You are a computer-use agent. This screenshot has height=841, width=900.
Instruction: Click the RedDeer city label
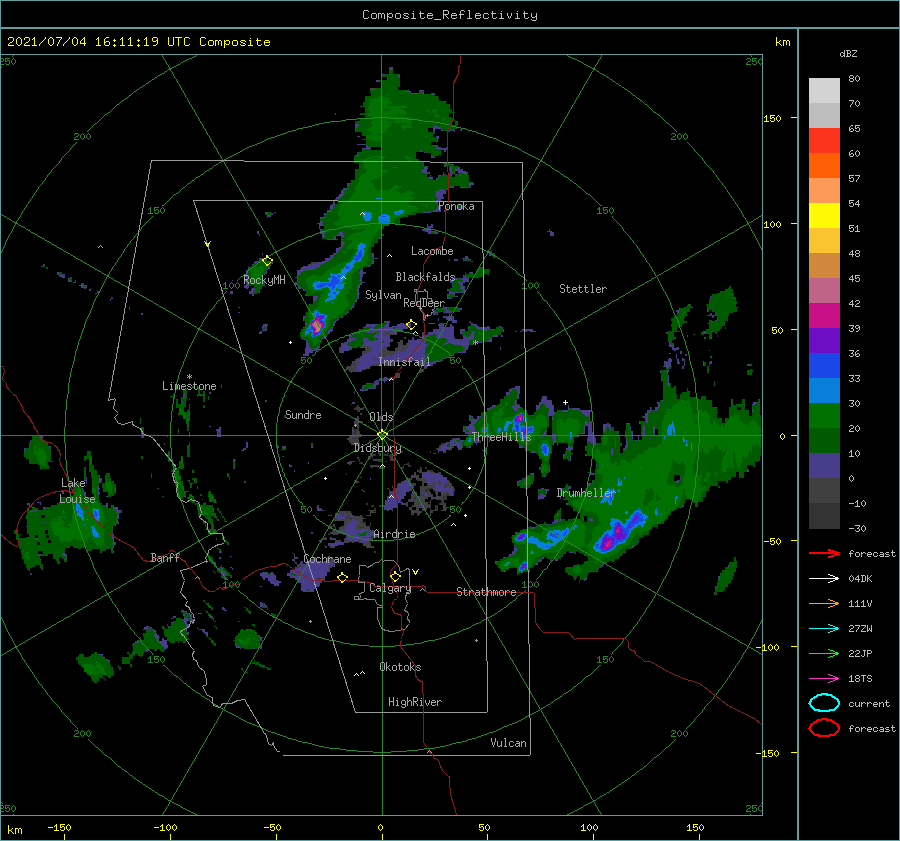pyautogui.click(x=424, y=303)
